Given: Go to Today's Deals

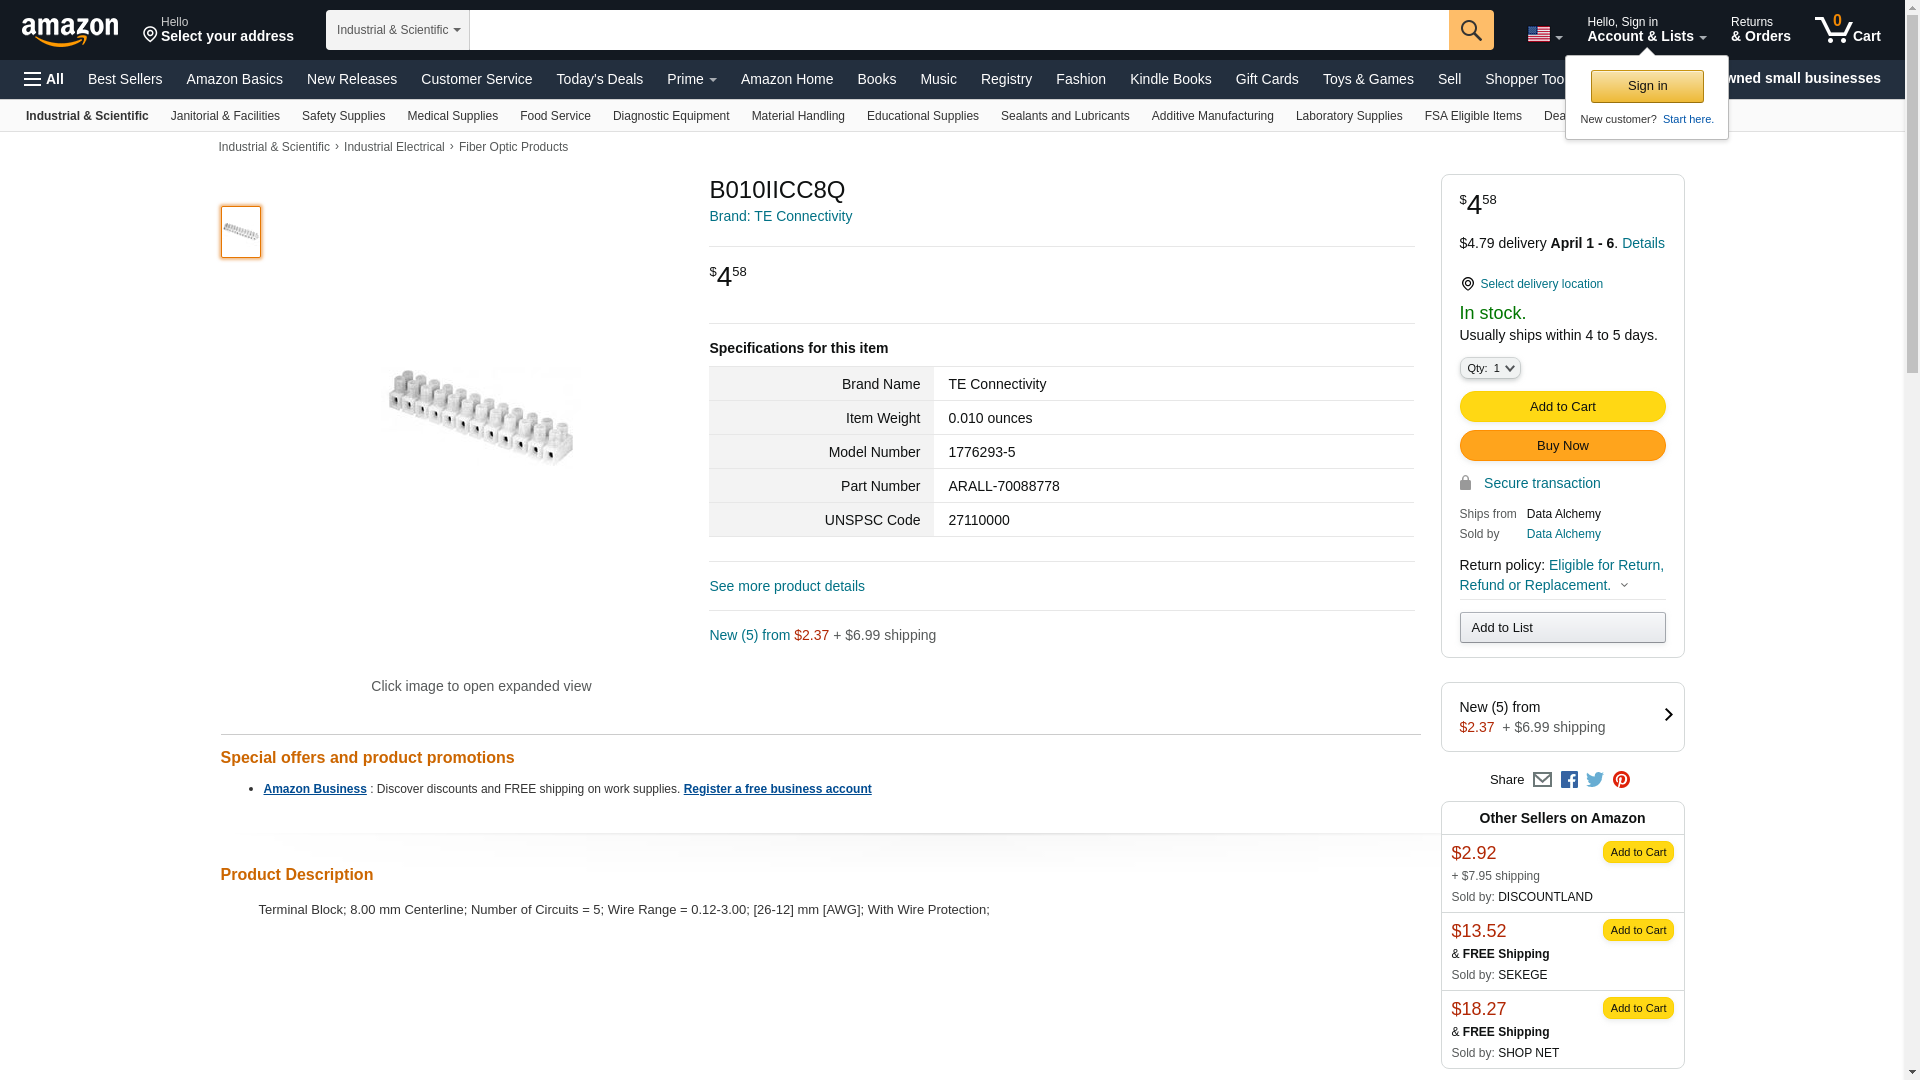Looking at the screenshot, I should [599, 79].
